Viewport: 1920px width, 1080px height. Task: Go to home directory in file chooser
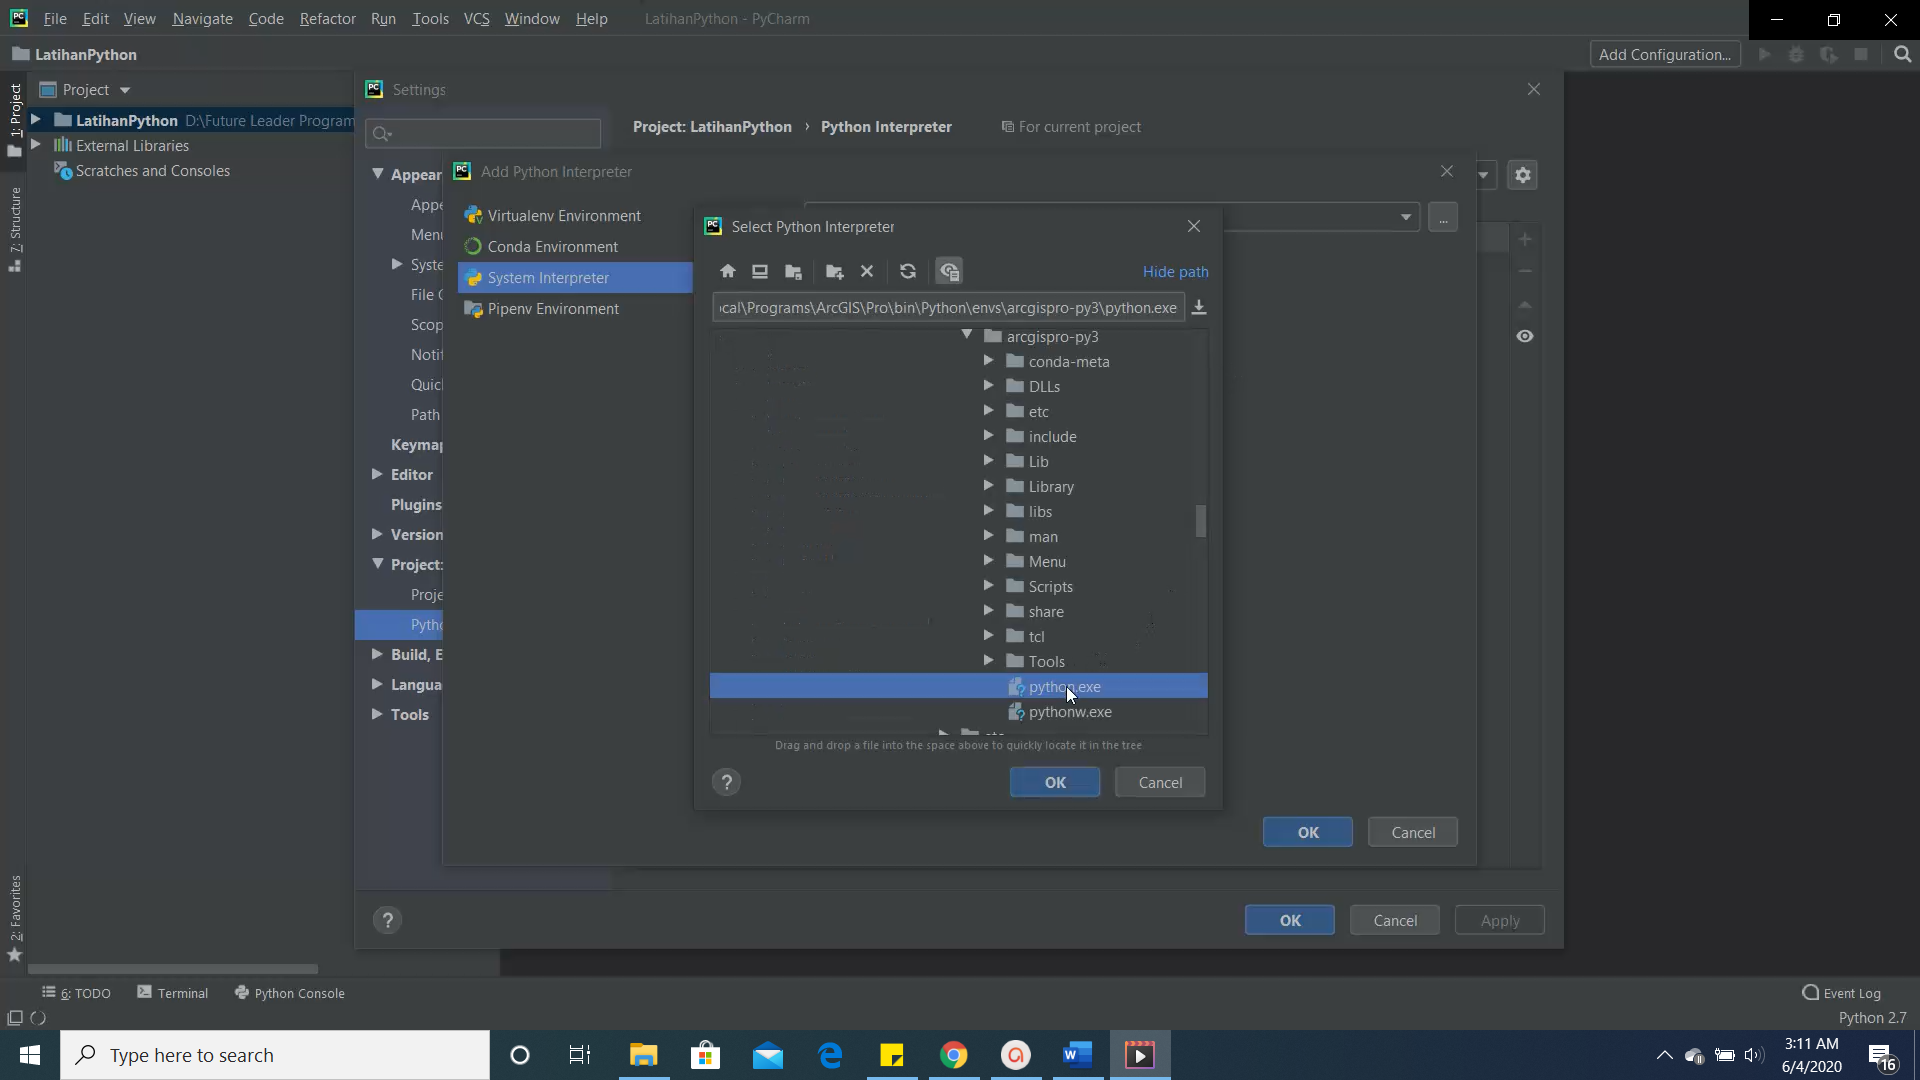[728, 271]
